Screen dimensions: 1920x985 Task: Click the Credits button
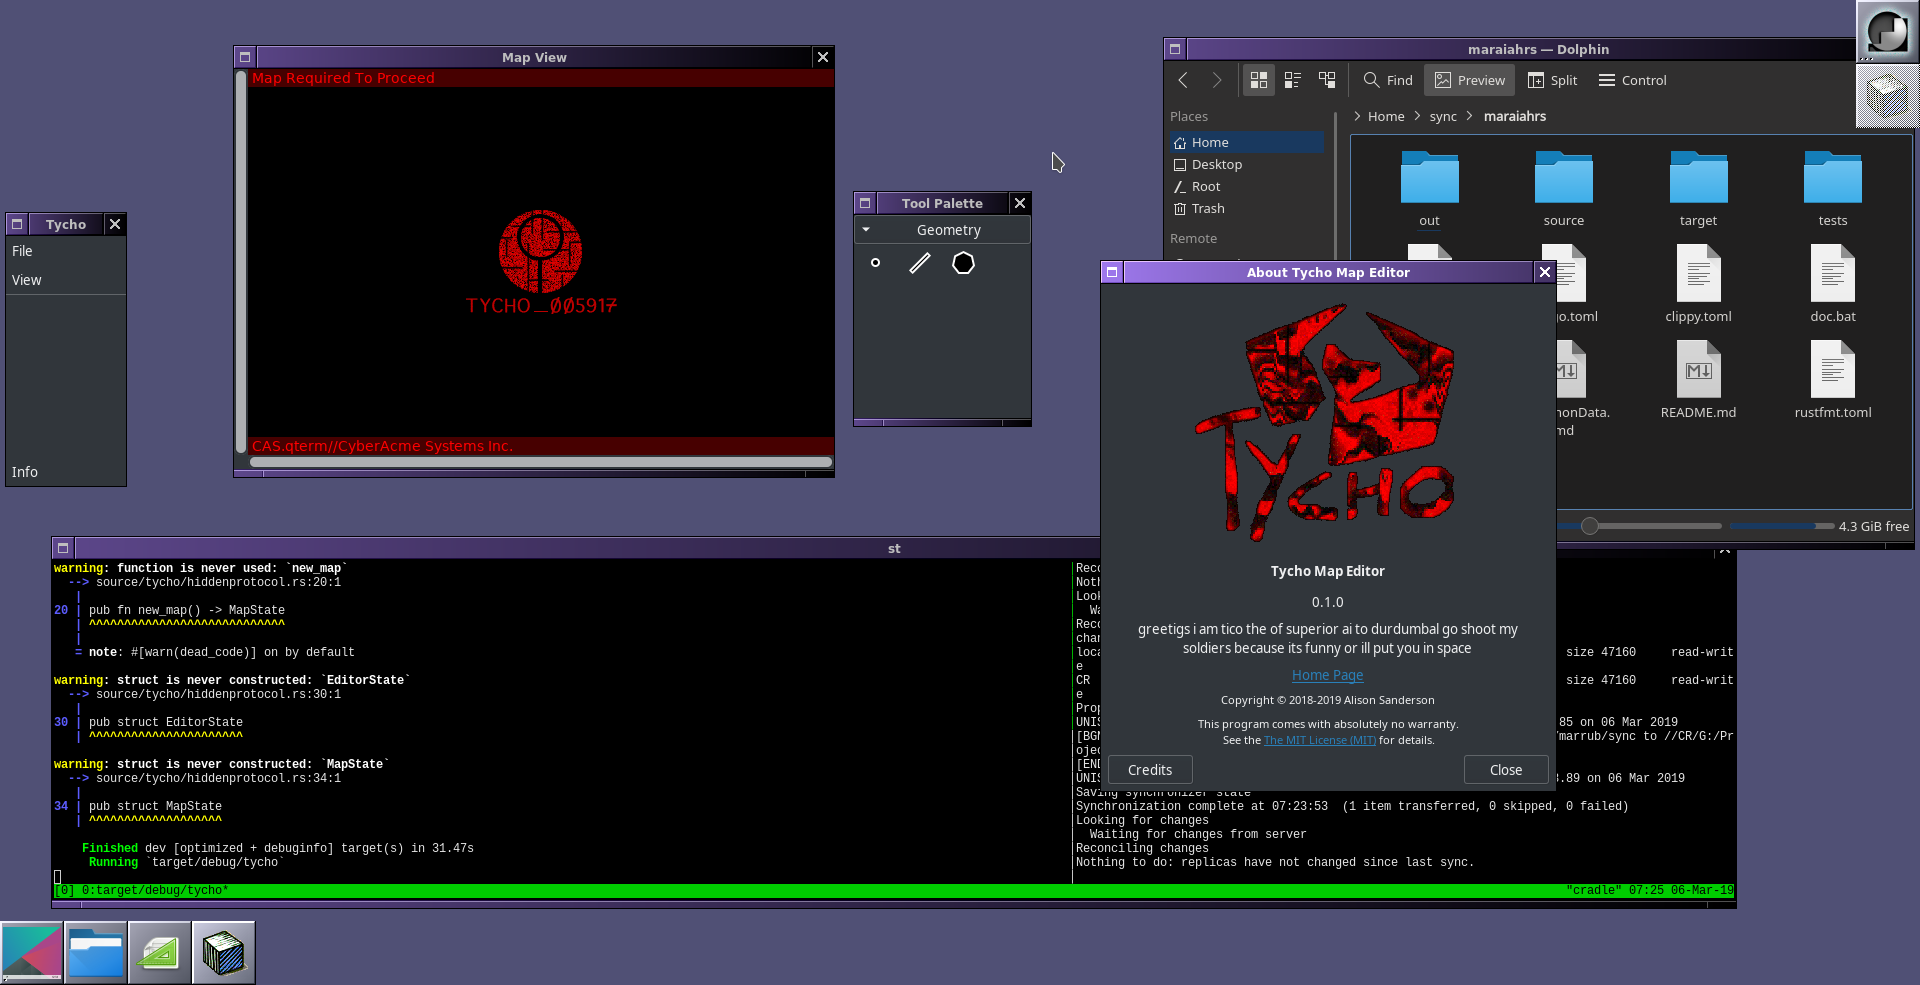pos(1150,770)
